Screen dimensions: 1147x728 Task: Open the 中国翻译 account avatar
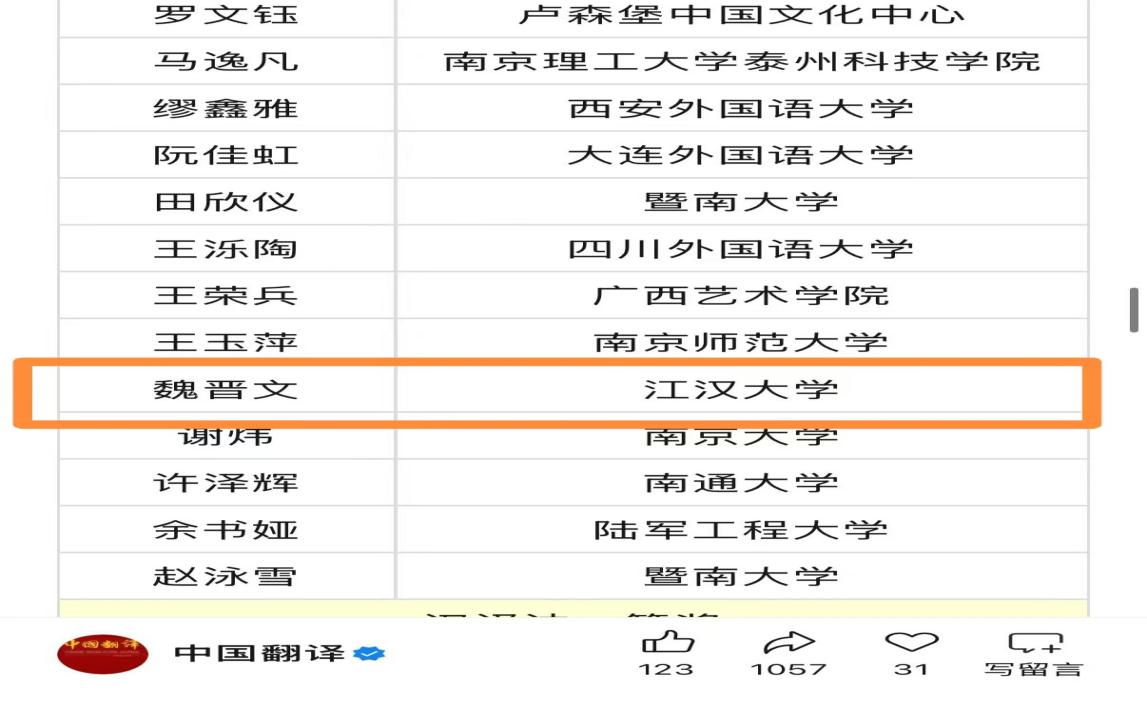pyautogui.click(x=102, y=653)
